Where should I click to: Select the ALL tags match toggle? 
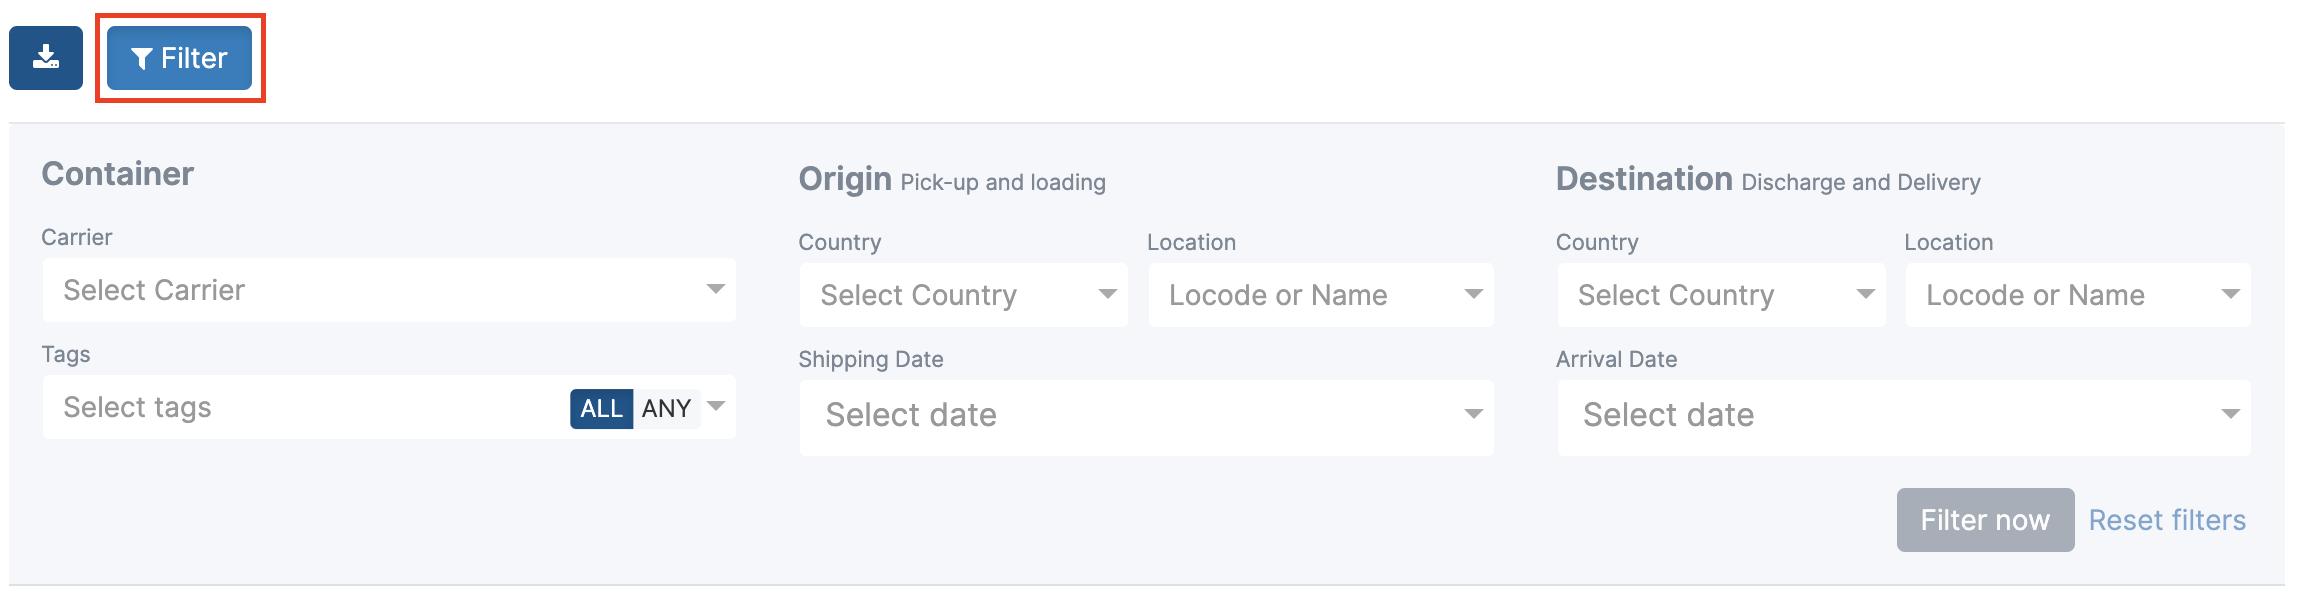[x=601, y=408]
